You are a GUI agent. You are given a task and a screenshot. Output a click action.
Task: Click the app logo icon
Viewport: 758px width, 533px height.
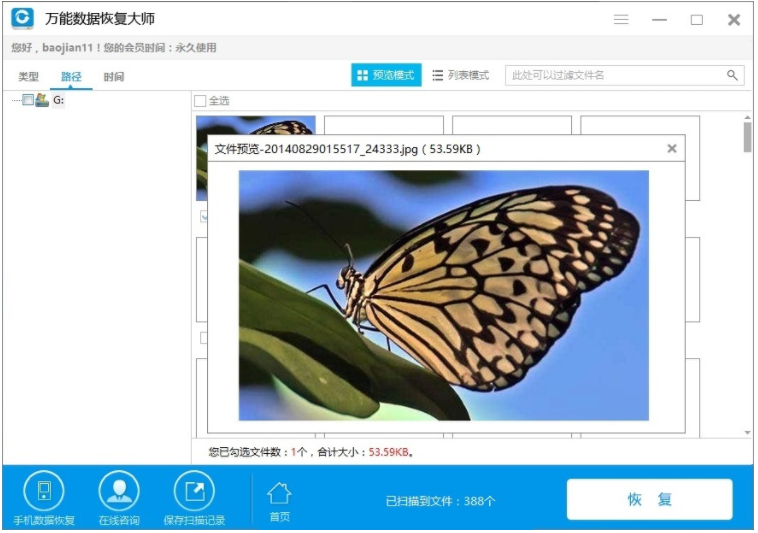click(22, 19)
